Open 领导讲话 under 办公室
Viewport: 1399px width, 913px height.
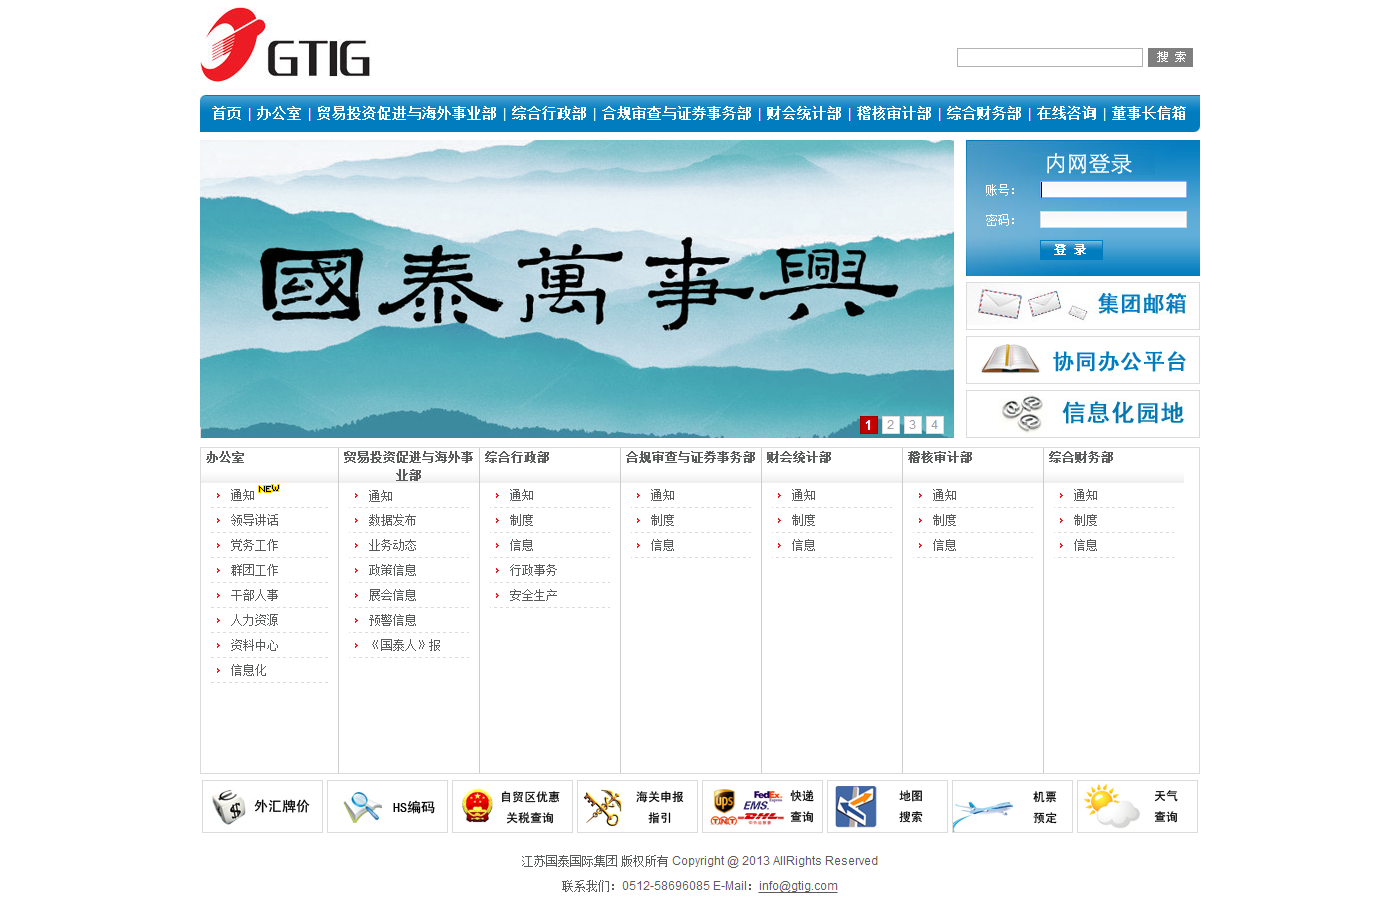click(255, 520)
